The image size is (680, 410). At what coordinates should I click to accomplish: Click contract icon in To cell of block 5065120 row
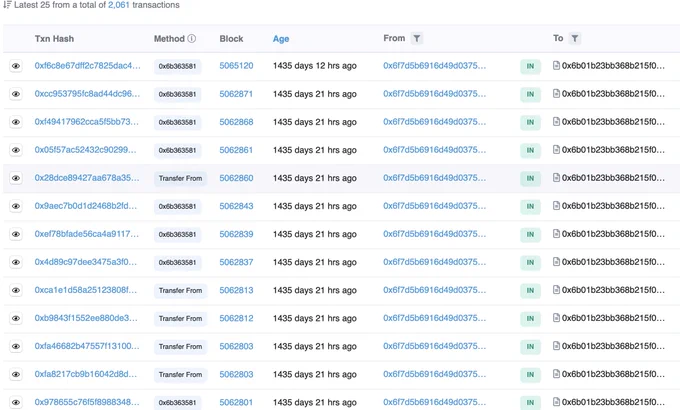click(556, 66)
